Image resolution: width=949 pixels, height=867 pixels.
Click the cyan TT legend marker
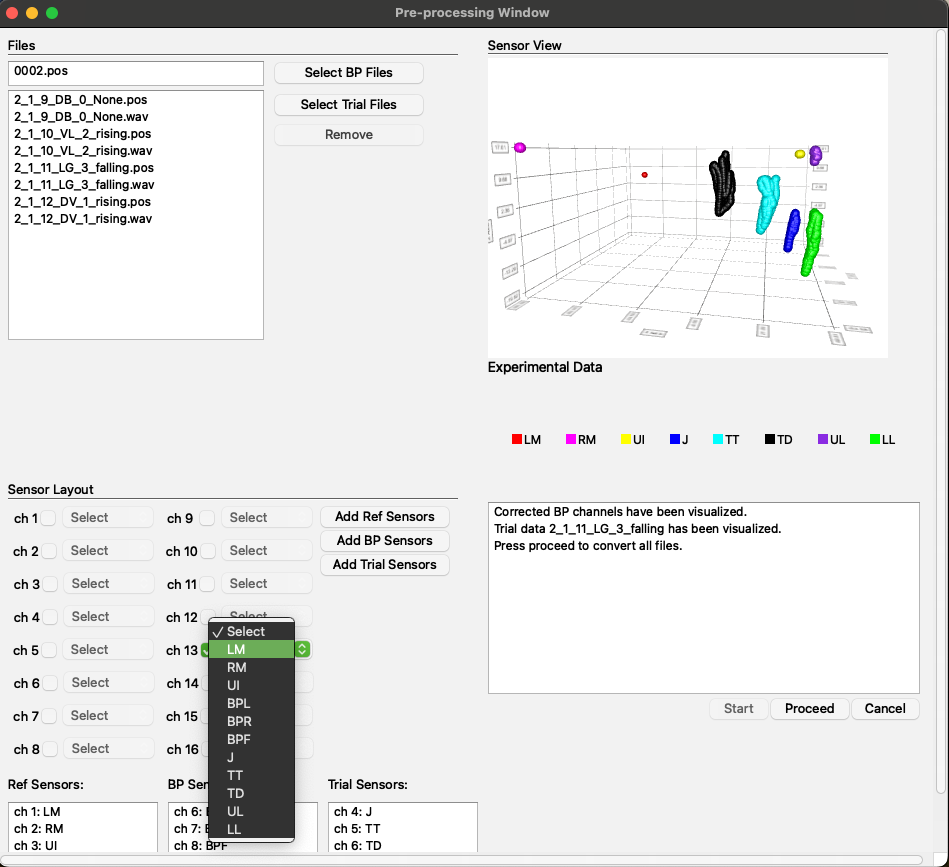coord(718,439)
